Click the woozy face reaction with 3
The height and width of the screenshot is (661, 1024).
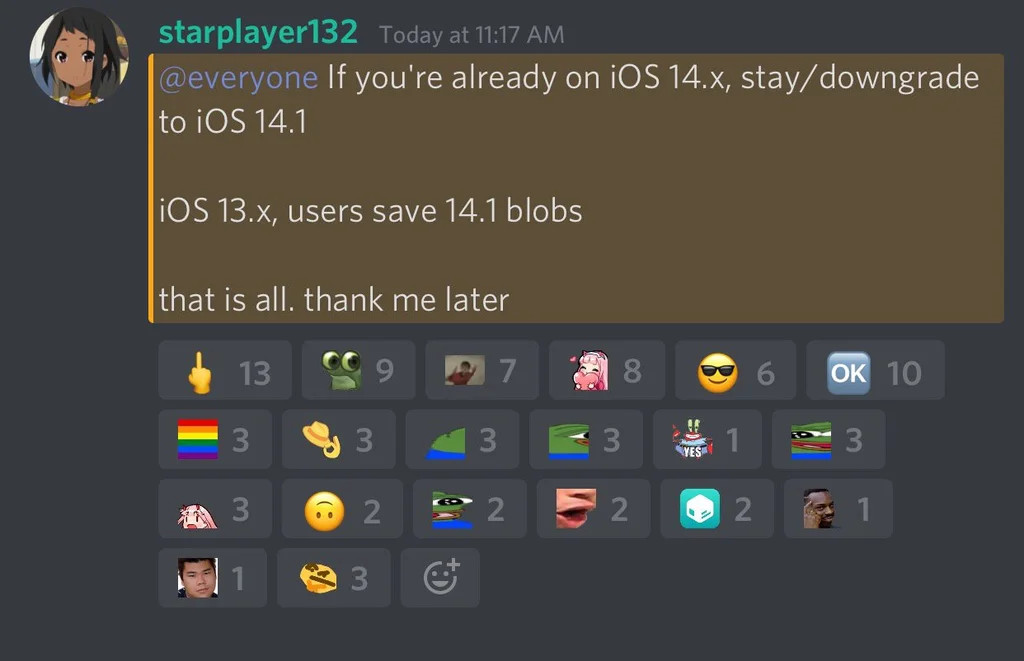[334, 578]
